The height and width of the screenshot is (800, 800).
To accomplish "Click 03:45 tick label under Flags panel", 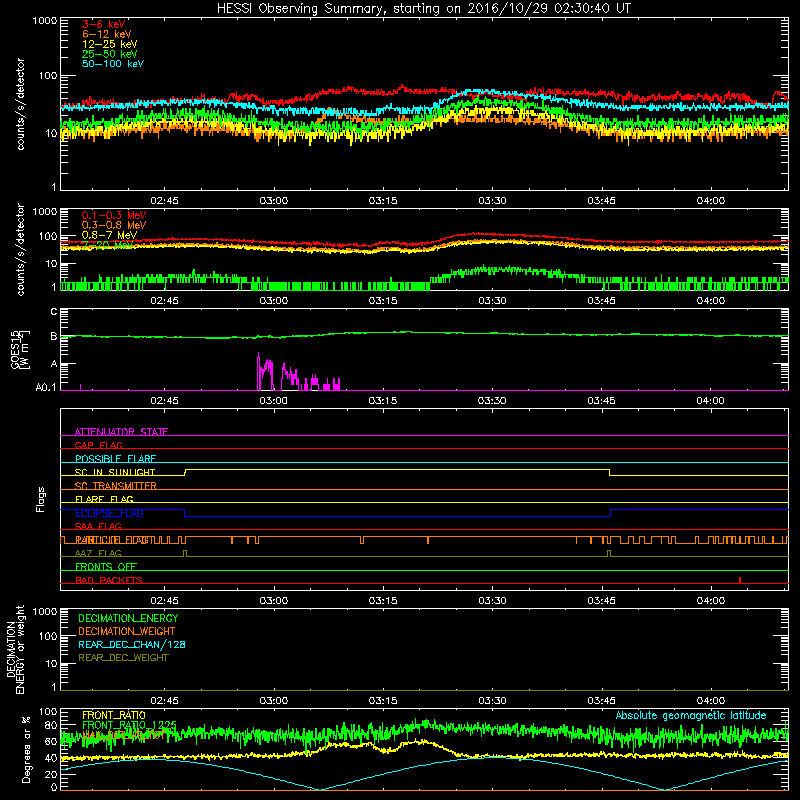I will (x=602, y=601).
